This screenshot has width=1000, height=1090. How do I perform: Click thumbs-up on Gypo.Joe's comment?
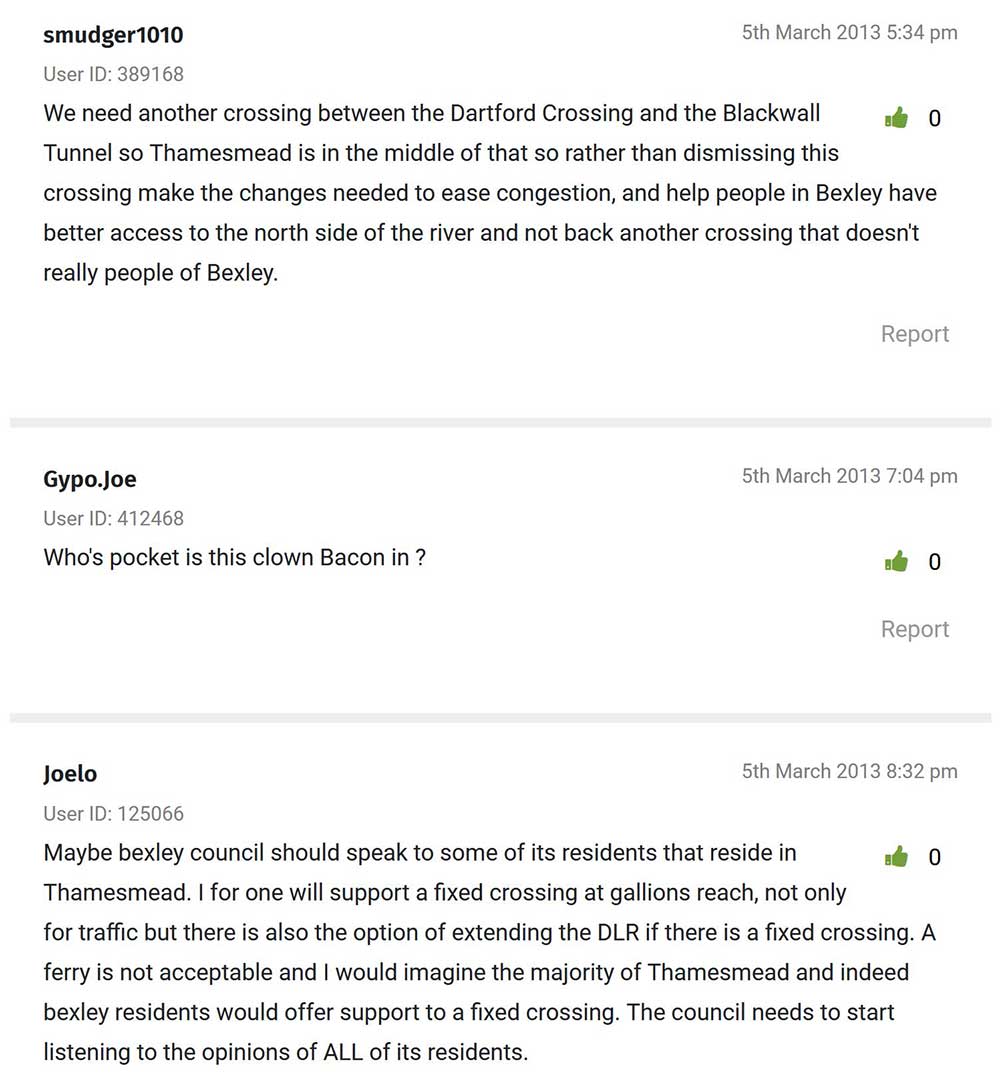coord(896,562)
